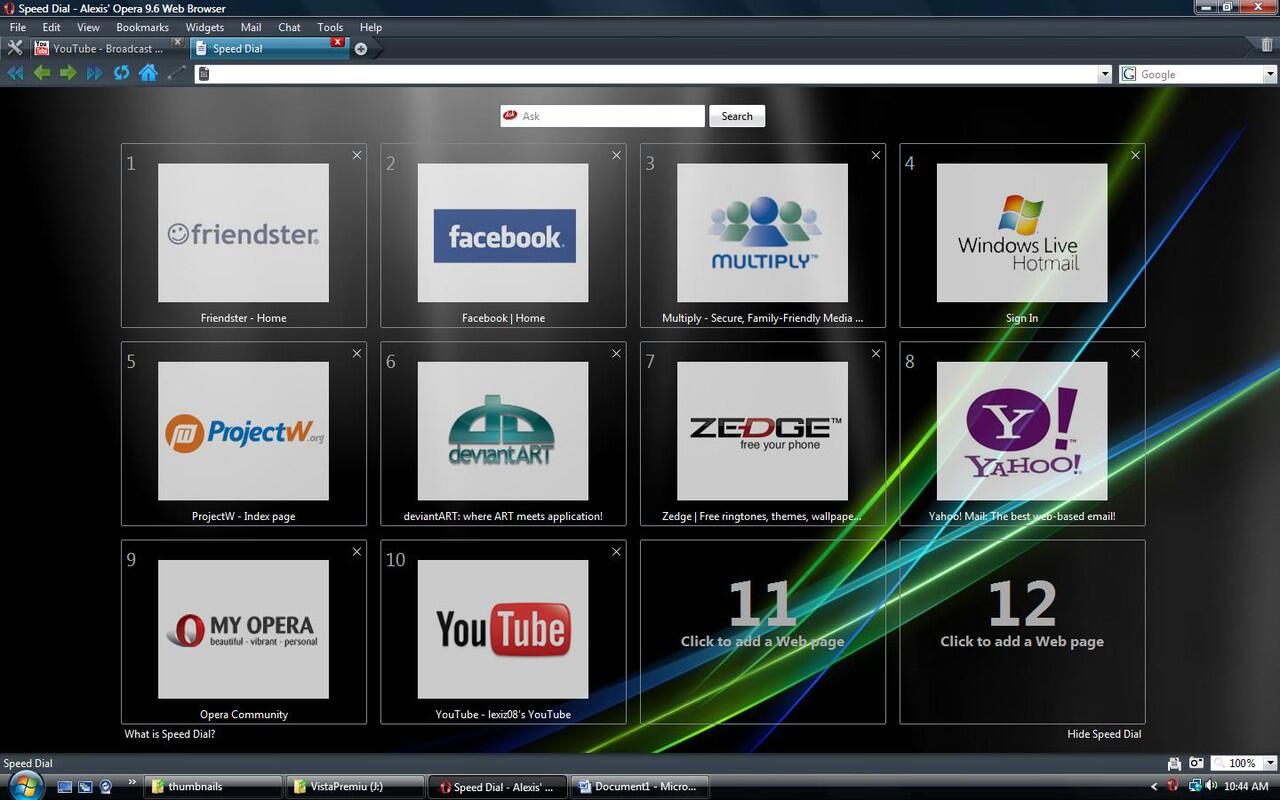
Task: Remove the Hotmail Sign In speed dial
Action: coord(1135,155)
